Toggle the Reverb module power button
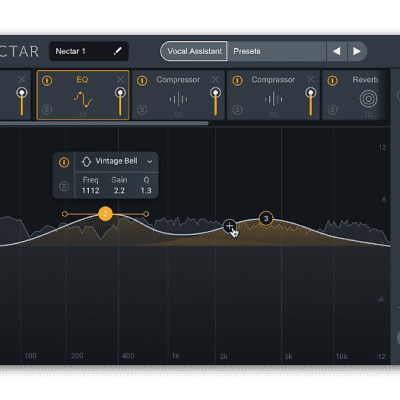The height and width of the screenshot is (400, 400). pyautogui.click(x=333, y=80)
